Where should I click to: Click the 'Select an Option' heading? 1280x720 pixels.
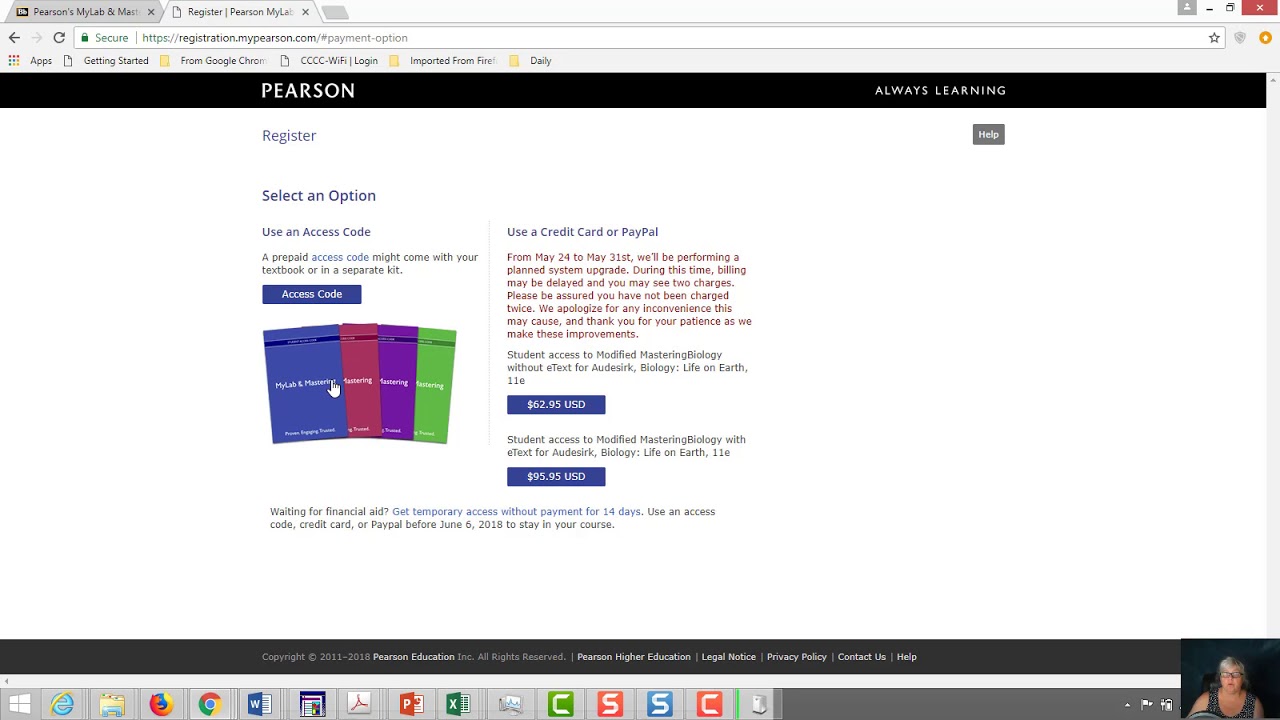(x=319, y=196)
